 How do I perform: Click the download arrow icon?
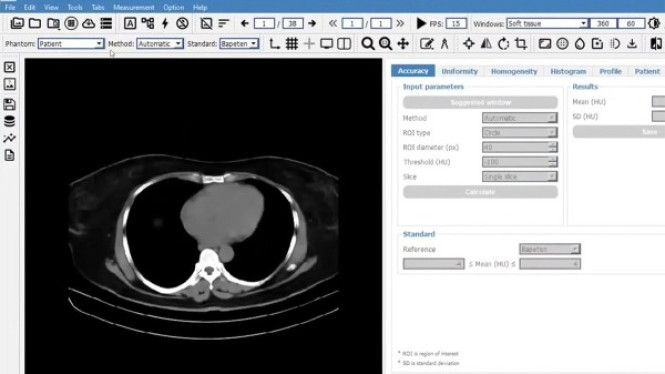point(632,44)
